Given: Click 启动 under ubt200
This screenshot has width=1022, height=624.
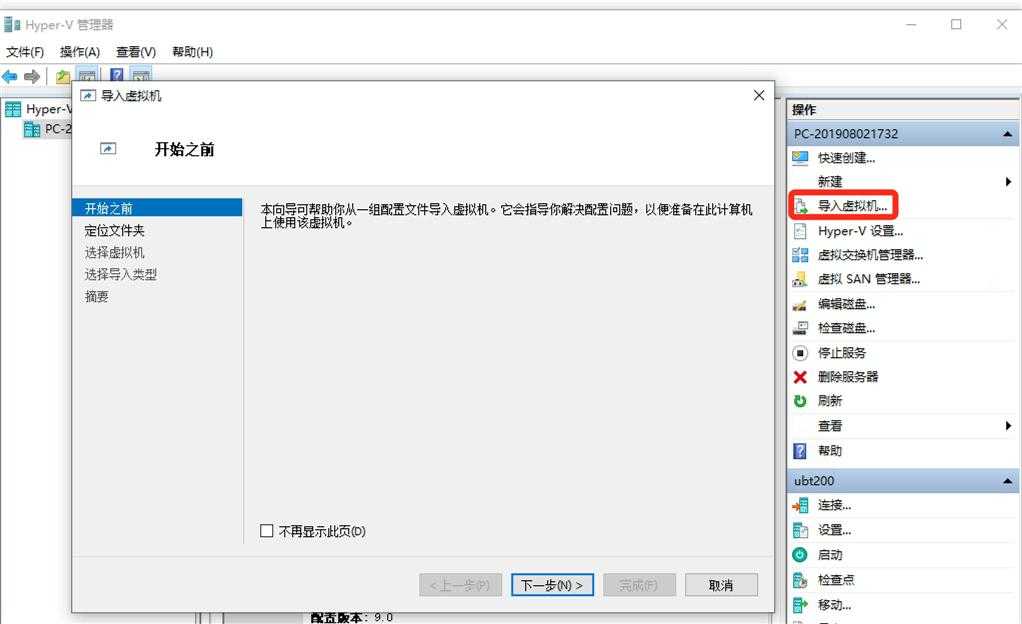Looking at the screenshot, I should click(830, 555).
